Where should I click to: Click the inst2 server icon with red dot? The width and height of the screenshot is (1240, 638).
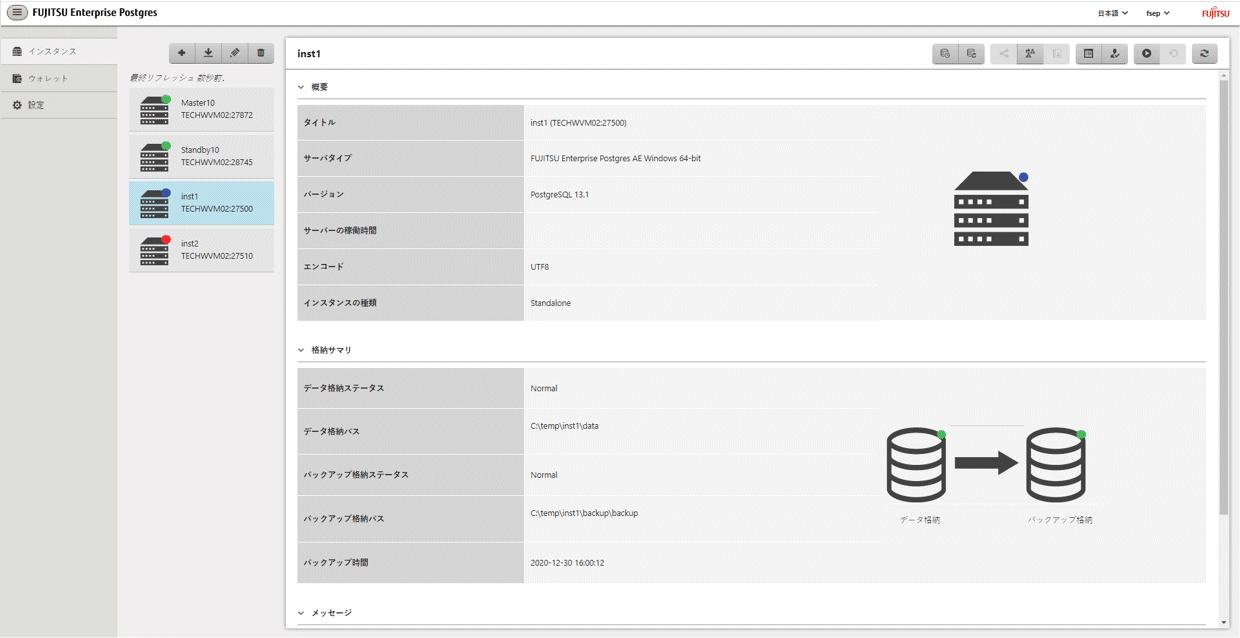click(155, 250)
